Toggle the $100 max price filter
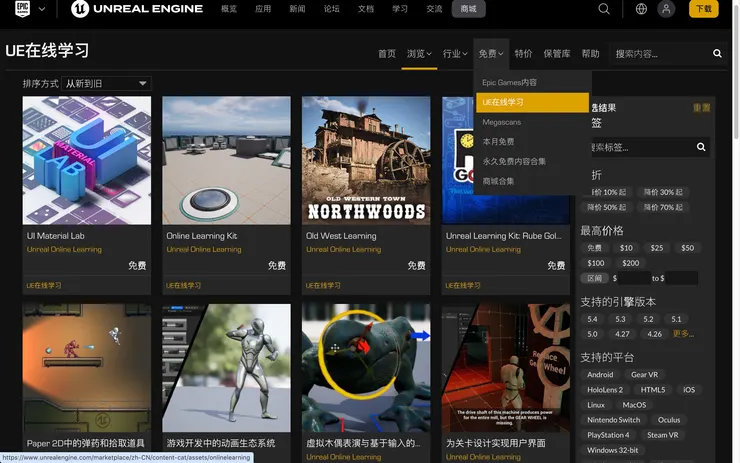The height and width of the screenshot is (463, 740). 596,263
